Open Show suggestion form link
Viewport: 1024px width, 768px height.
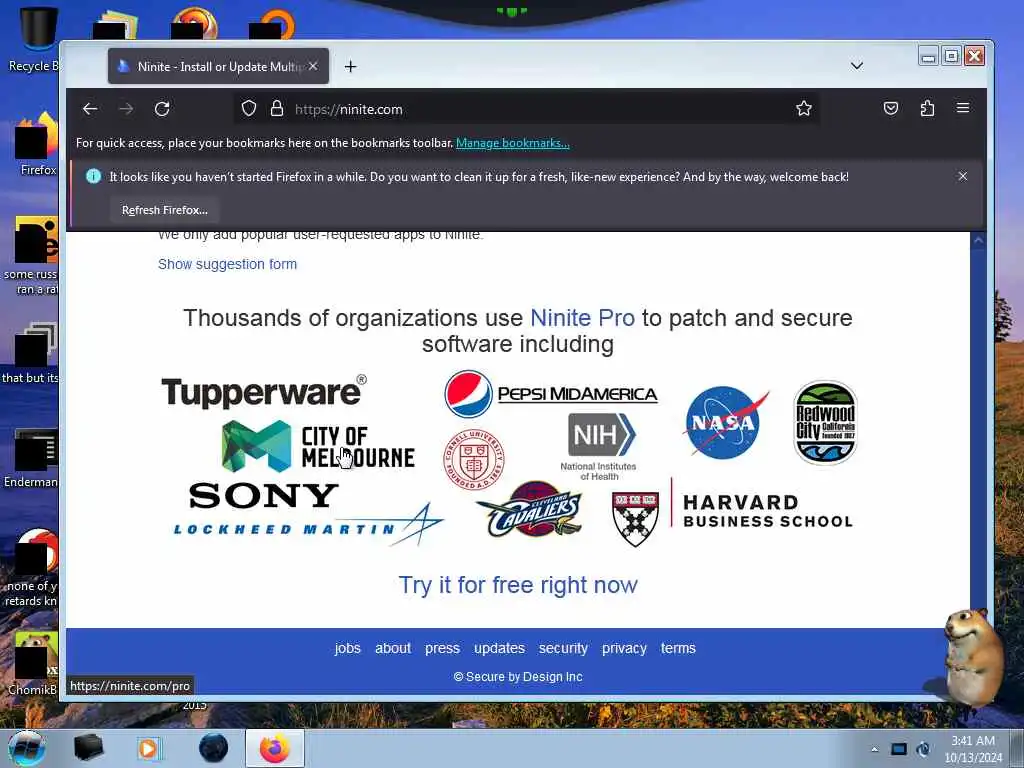click(x=227, y=264)
